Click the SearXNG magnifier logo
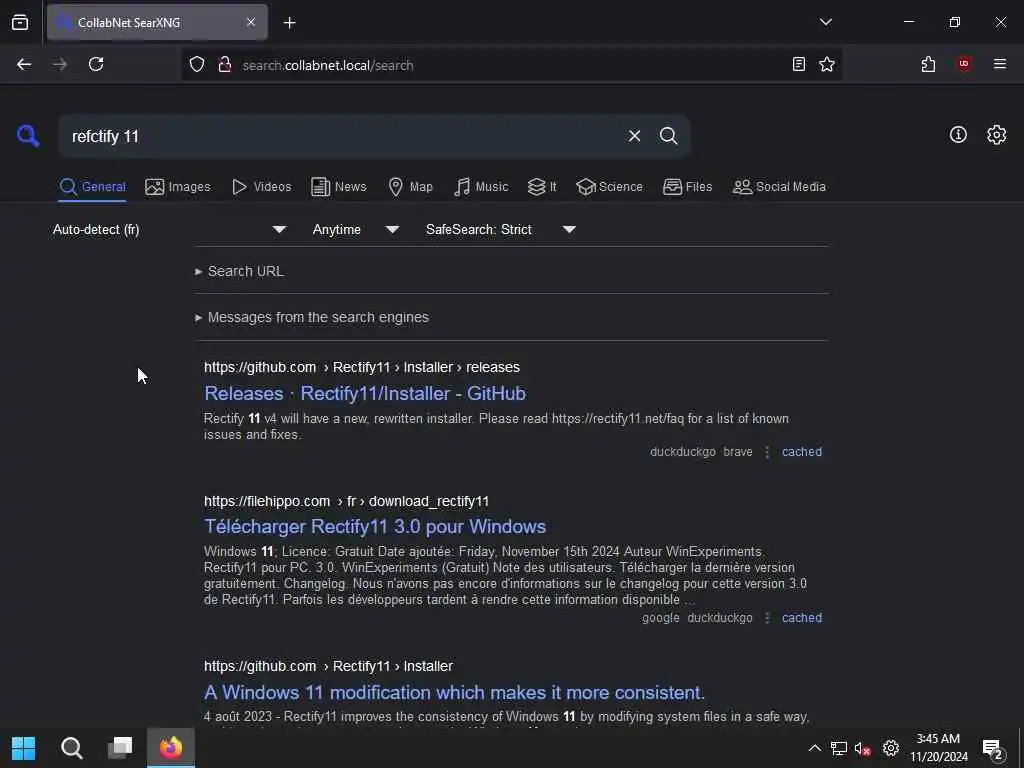 [28, 136]
